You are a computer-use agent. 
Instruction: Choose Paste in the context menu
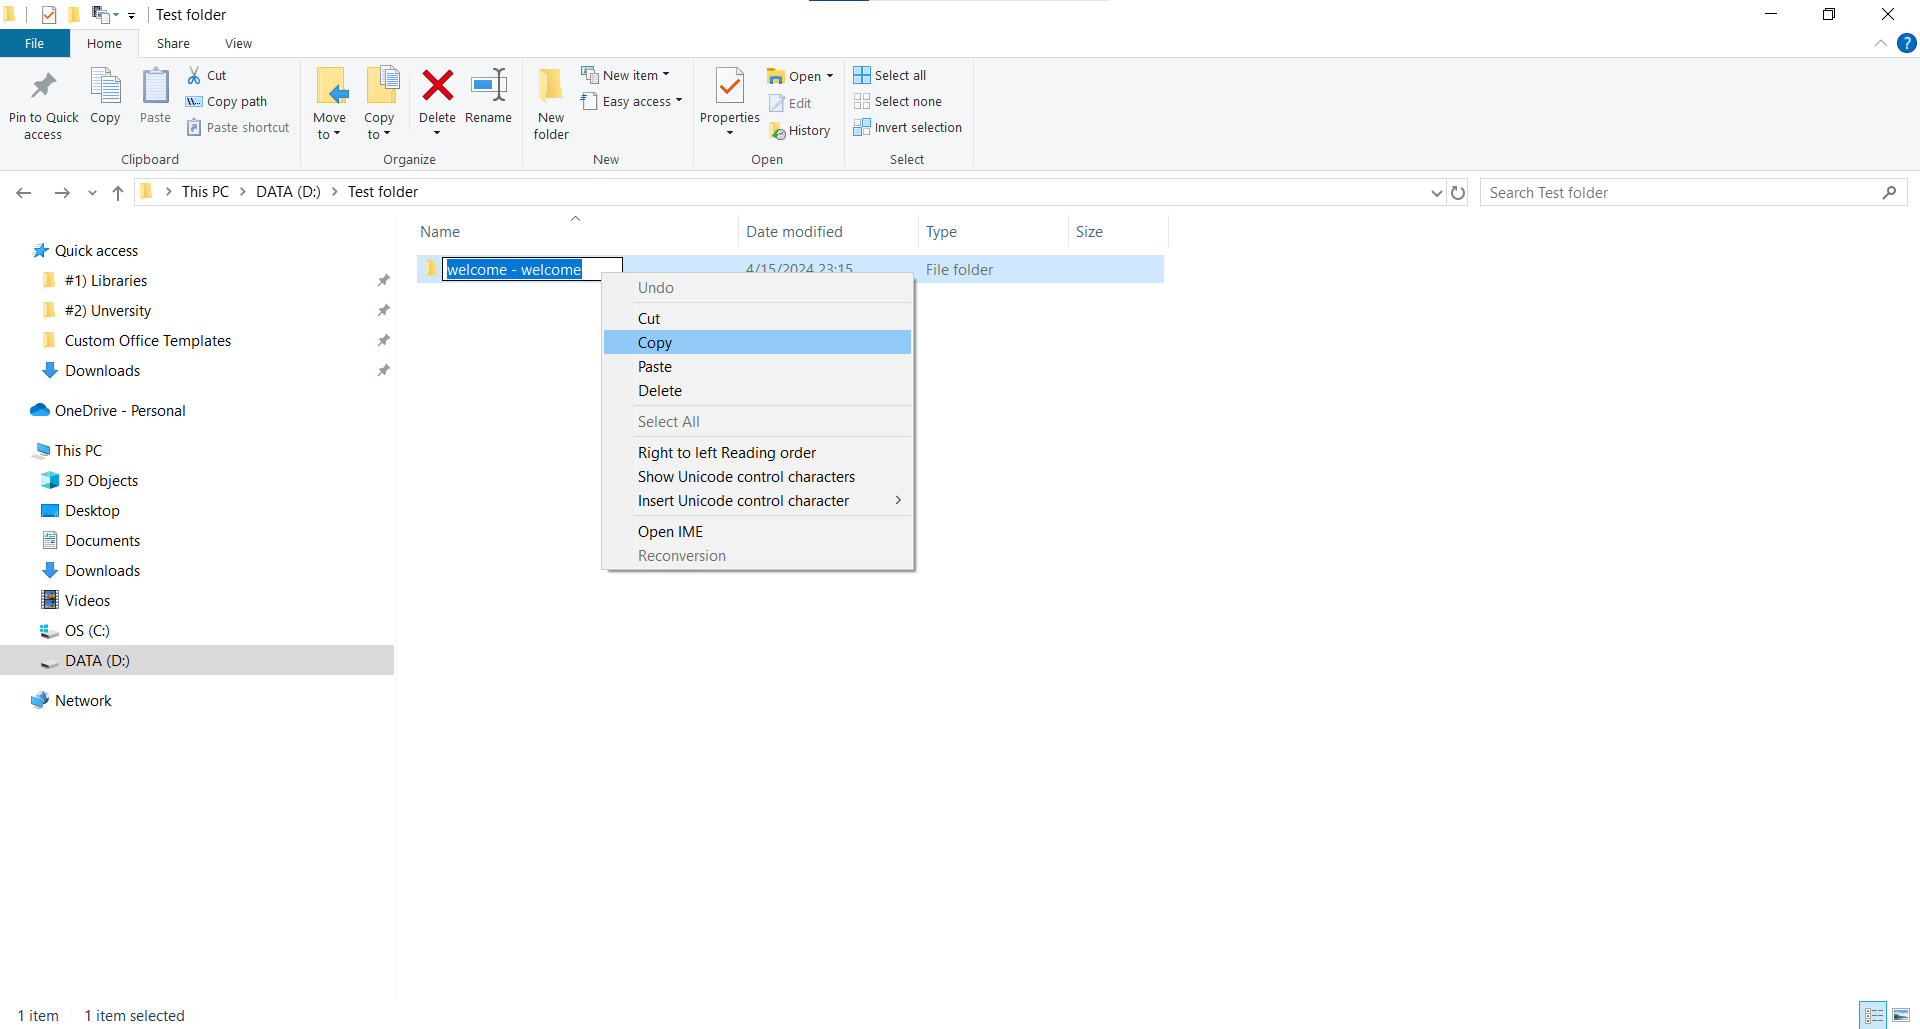tap(758, 366)
